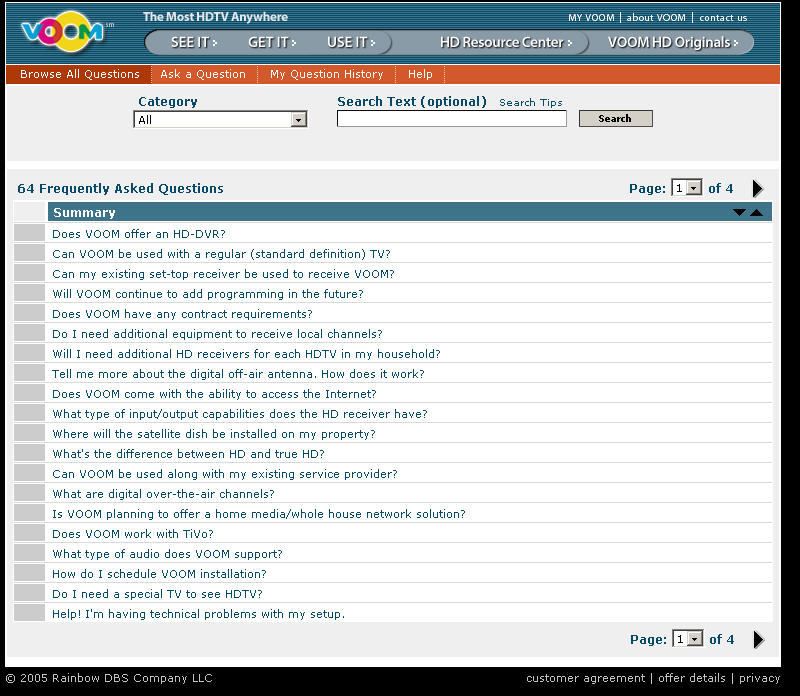Sort Summary column descending with down arrow
This screenshot has width=800, height=696.
(739, 212)
